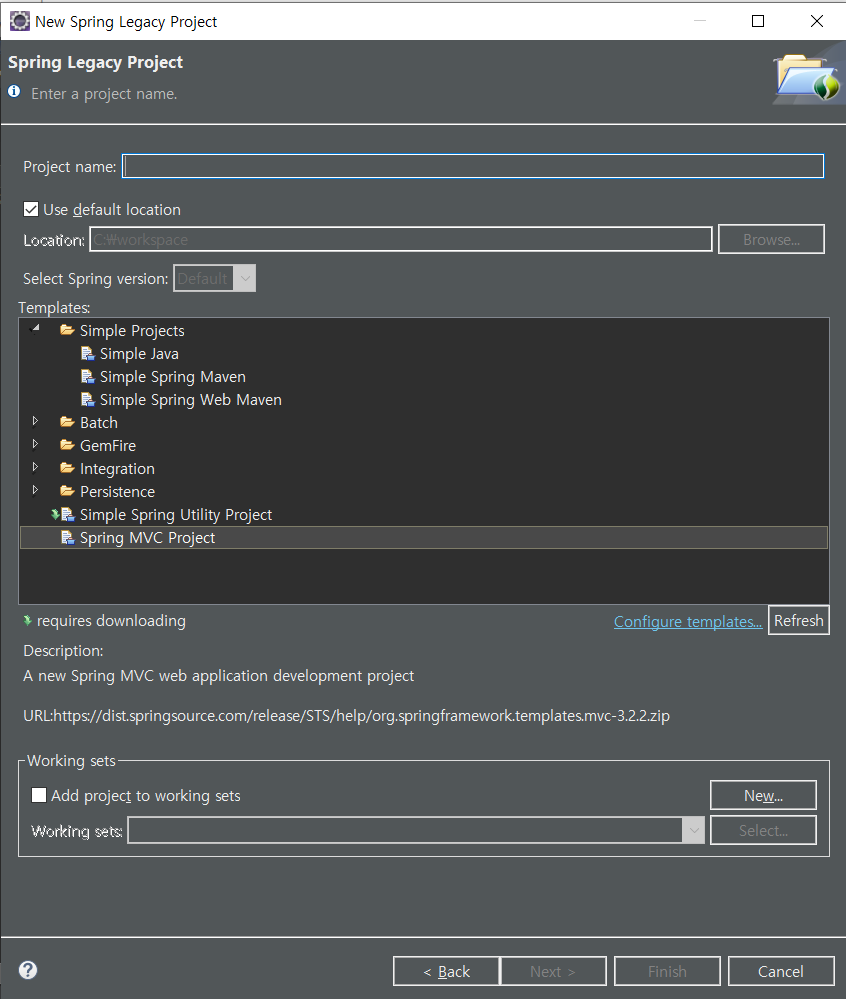The height and width of the screenshot is (999, 846).
Task: Click the Spring wizard folder banner icon
Action: pos(807,78)
